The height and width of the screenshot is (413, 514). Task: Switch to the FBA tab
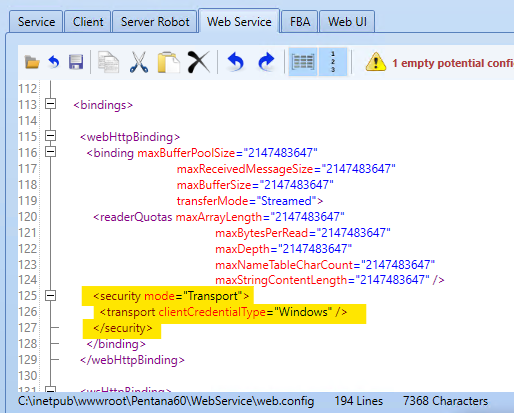pos(300,22)
